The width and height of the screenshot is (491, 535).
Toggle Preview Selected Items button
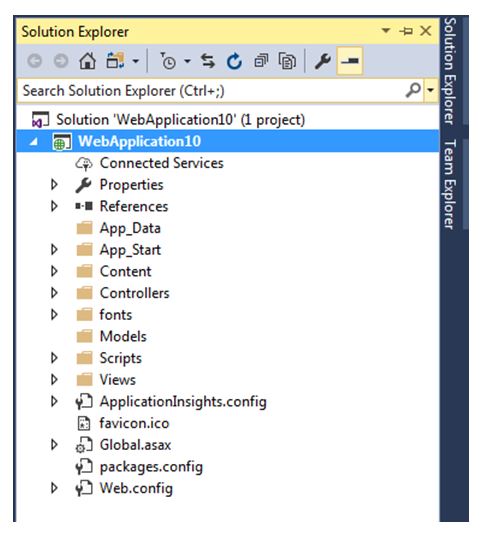pos(350,61)
